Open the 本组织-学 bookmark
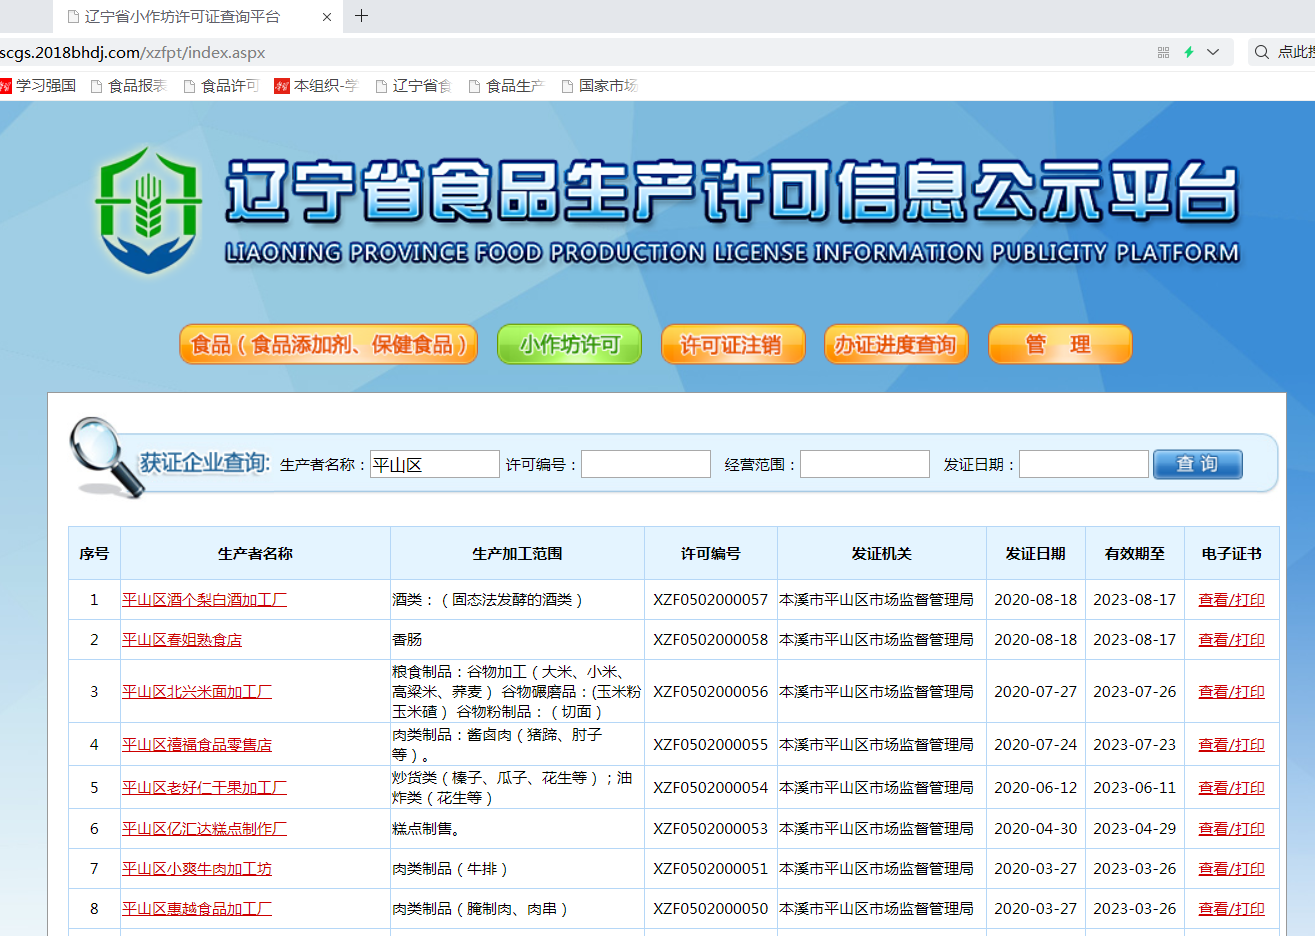 click(x=316, y=86)
